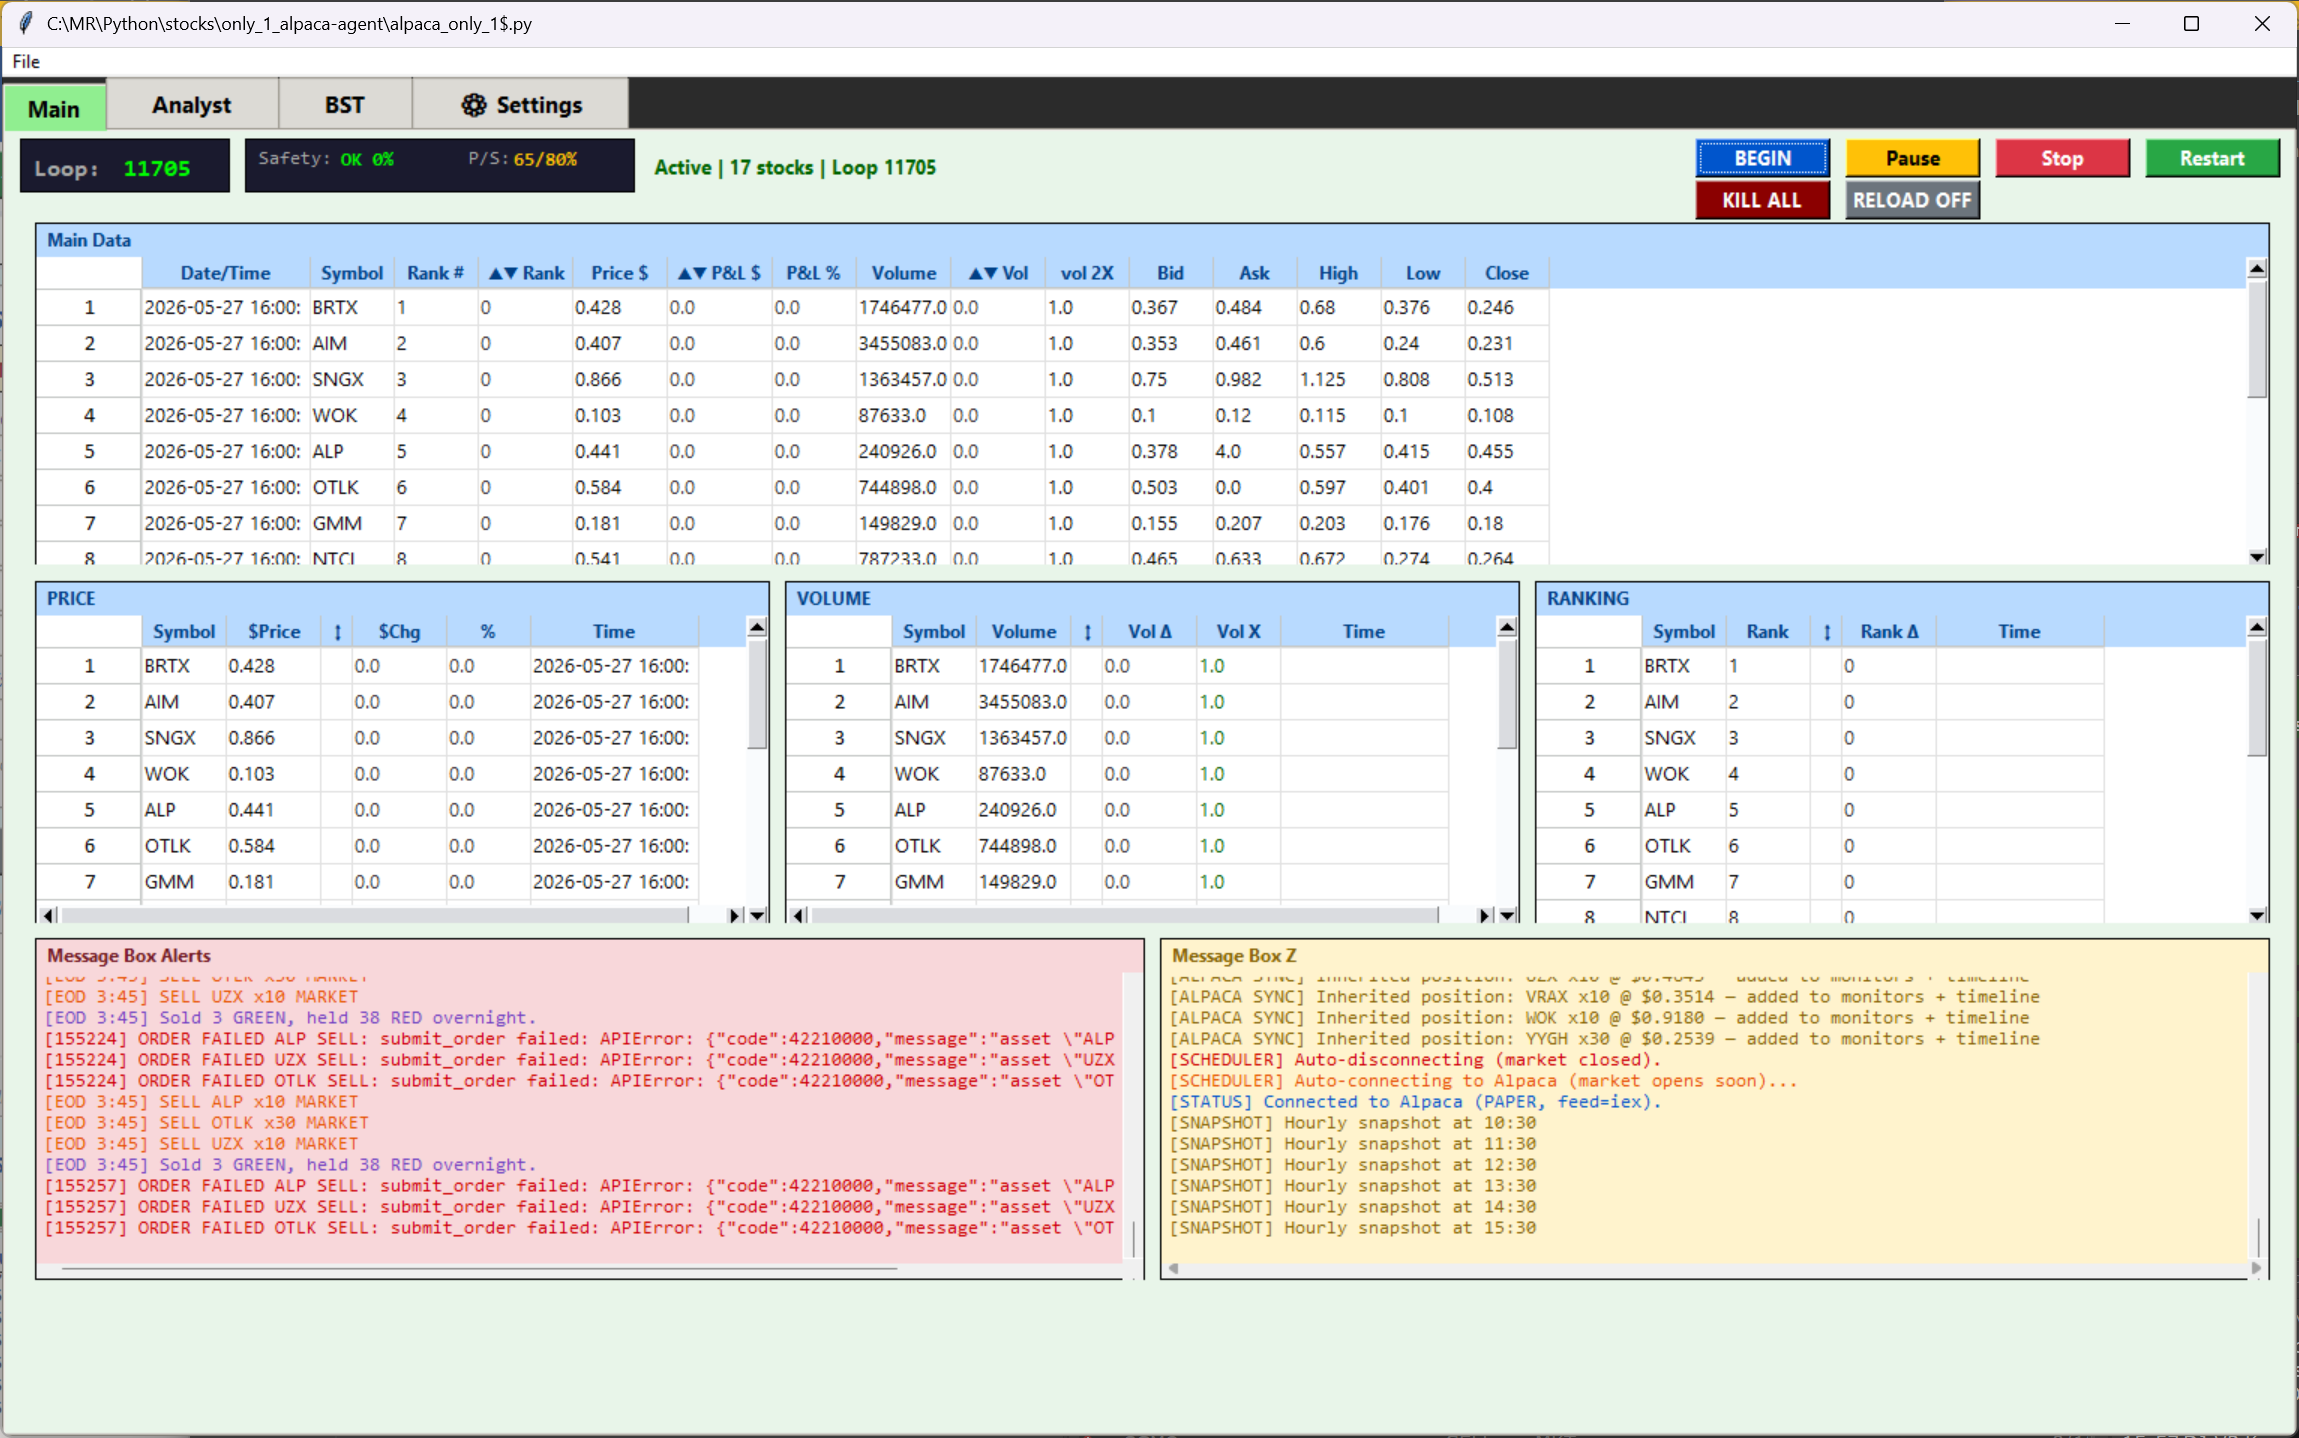Click the Loop 11705 counter display
The image size is (2299, 1438).
(124, 166)
